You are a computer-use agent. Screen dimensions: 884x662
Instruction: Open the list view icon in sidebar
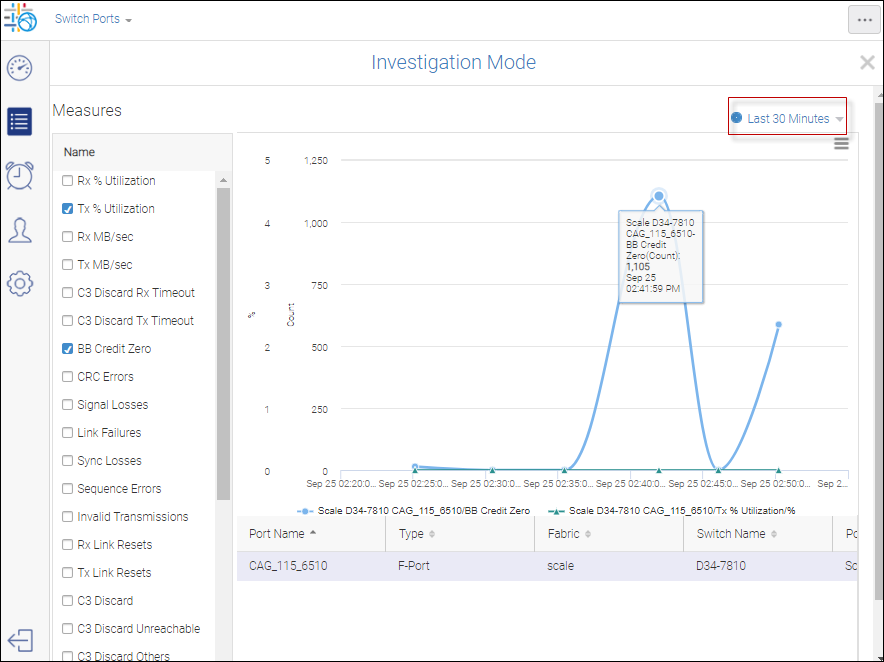coord(20,121)
